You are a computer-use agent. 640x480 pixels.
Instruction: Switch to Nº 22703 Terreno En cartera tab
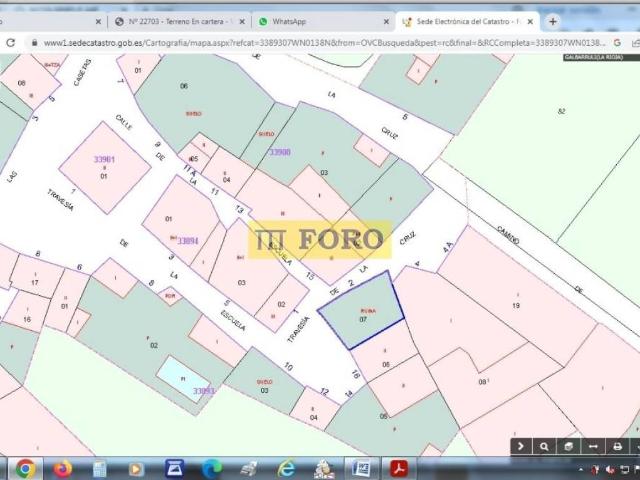[x=179, y=22]
